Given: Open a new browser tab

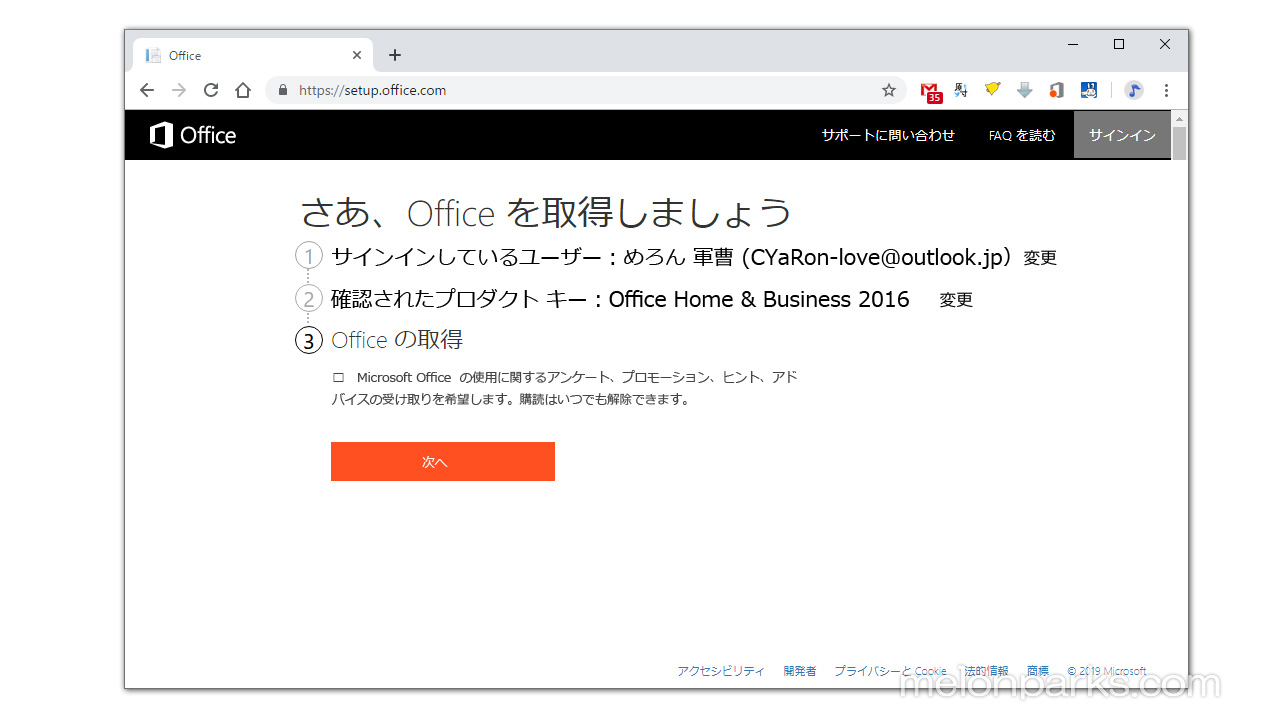Looking at the screenshot, I should click(x=395, y=55).
